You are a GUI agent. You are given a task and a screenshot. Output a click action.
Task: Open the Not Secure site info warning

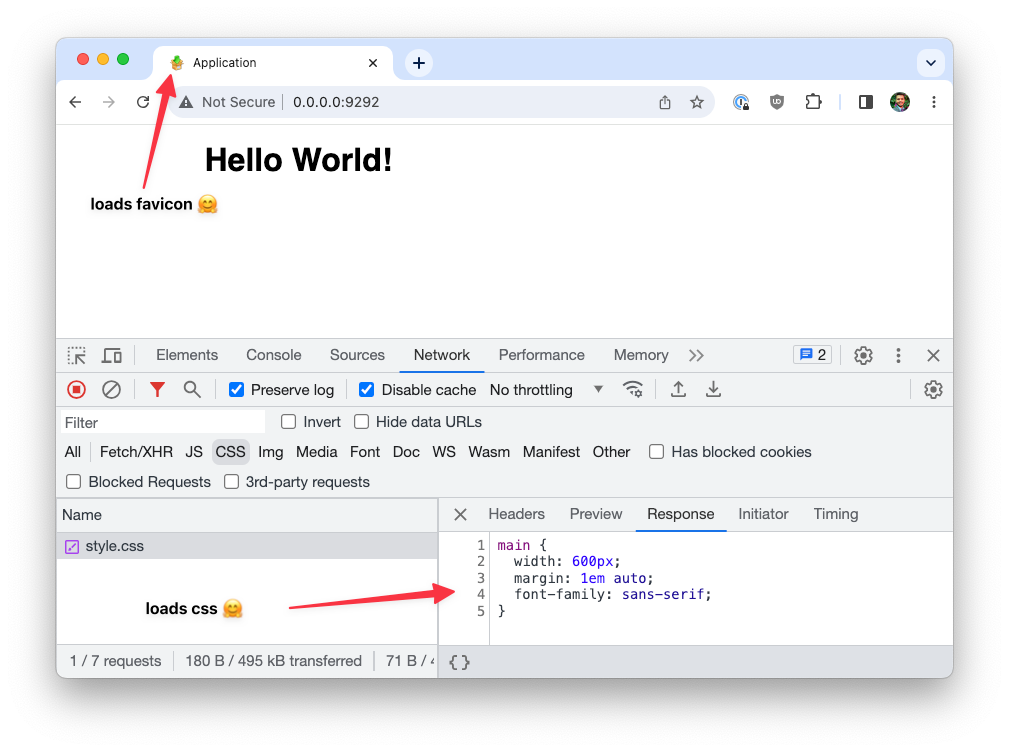coord(227,102)
